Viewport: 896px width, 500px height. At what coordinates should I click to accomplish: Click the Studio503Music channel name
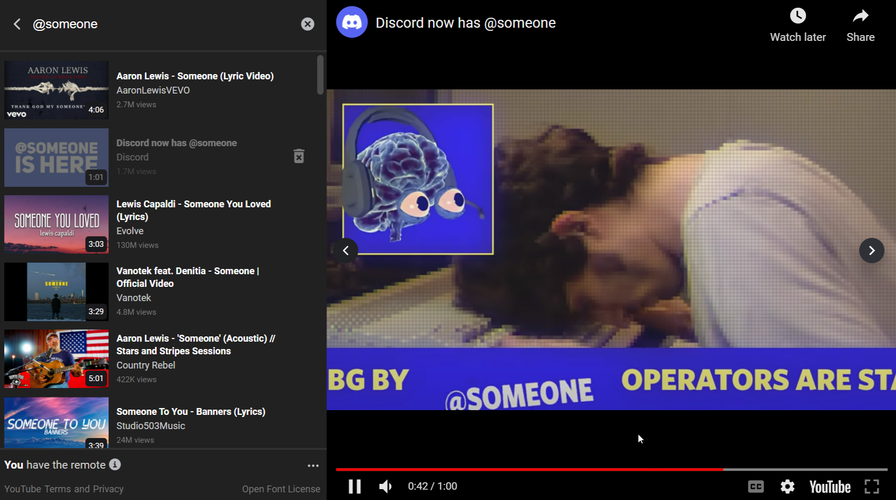click(151, 426)
